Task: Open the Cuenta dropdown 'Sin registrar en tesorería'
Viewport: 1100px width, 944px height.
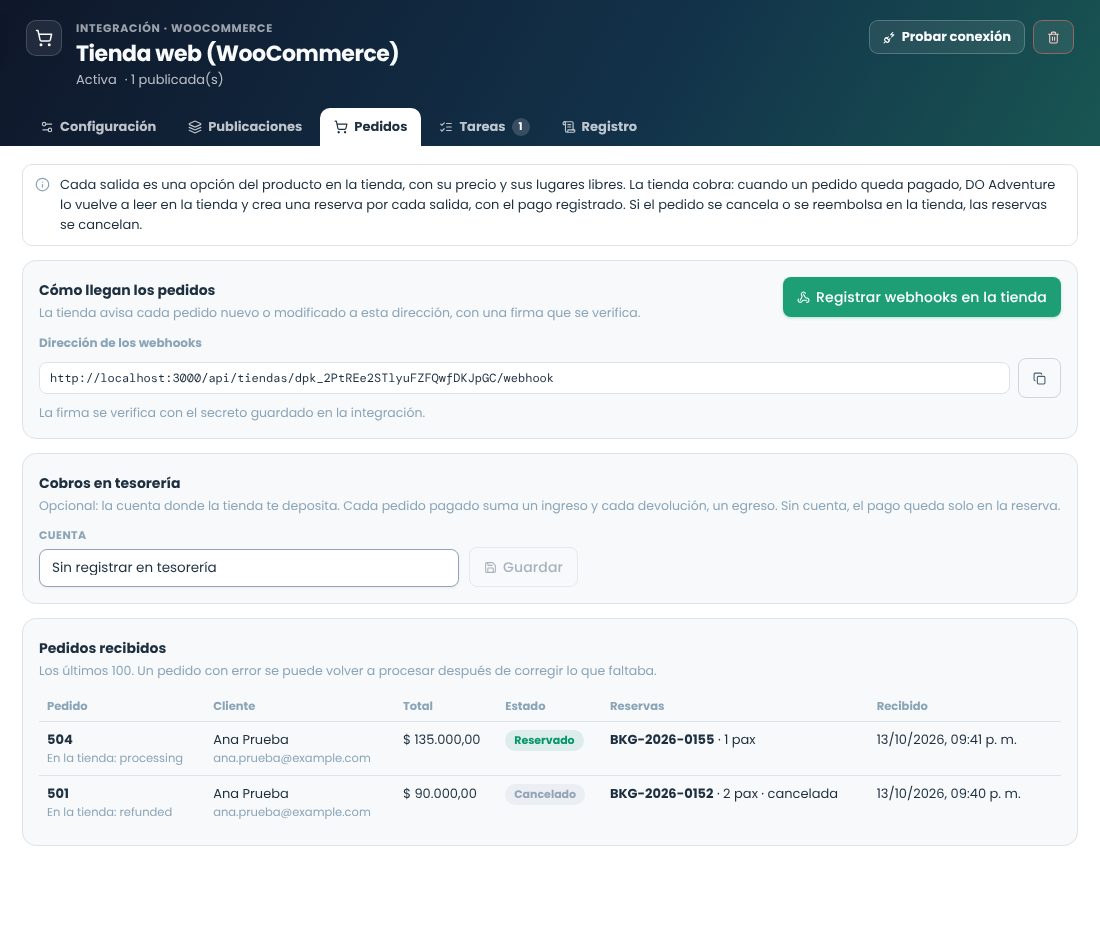Action: (x=249, y=568)
